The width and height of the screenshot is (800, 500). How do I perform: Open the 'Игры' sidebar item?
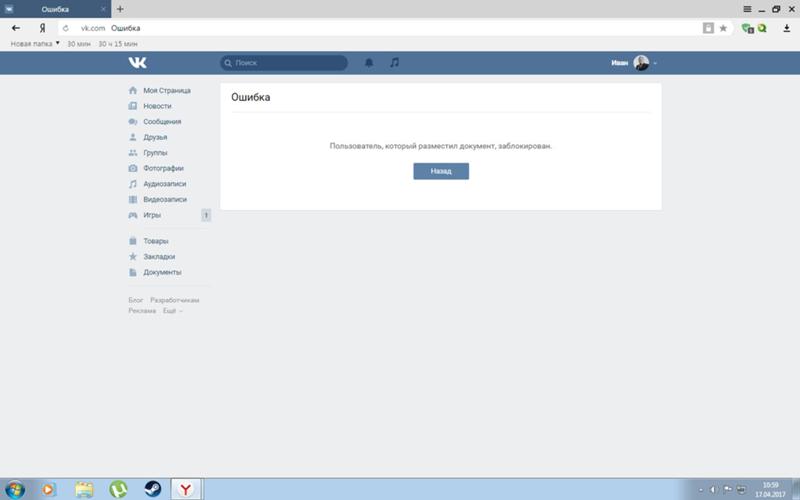[152, 215]
